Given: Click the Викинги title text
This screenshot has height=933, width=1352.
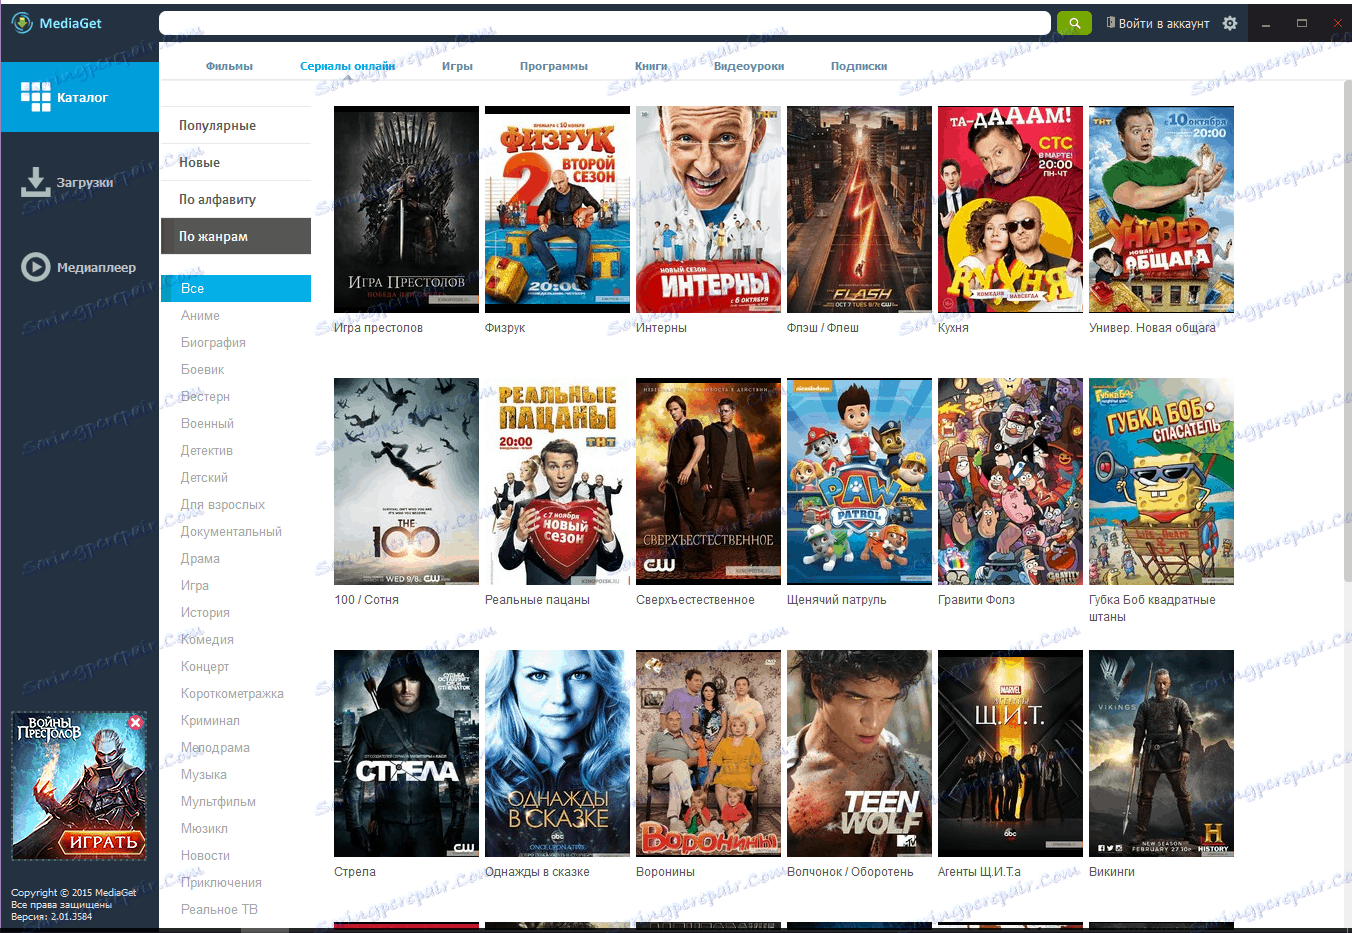Looking at the screenshot, I should [1112, 872].
